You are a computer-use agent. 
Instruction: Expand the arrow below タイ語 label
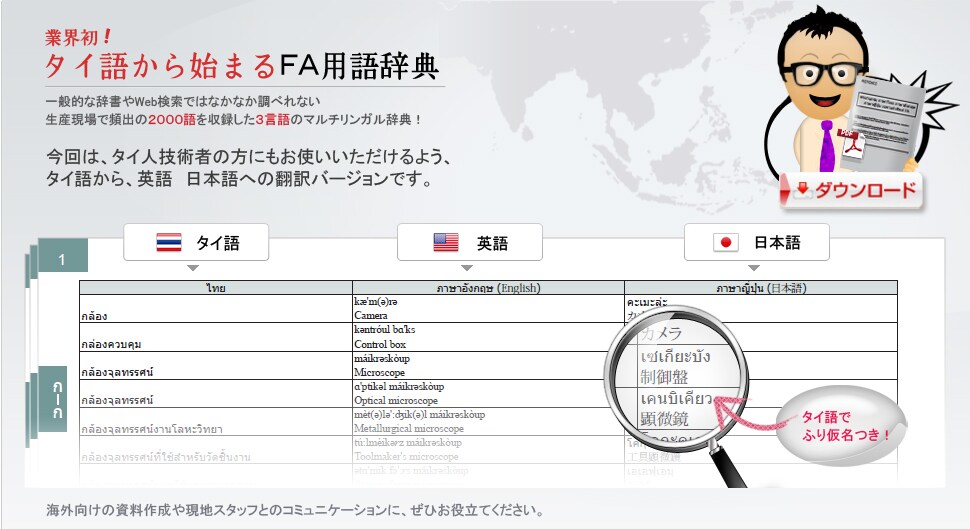tap(193, 268)
